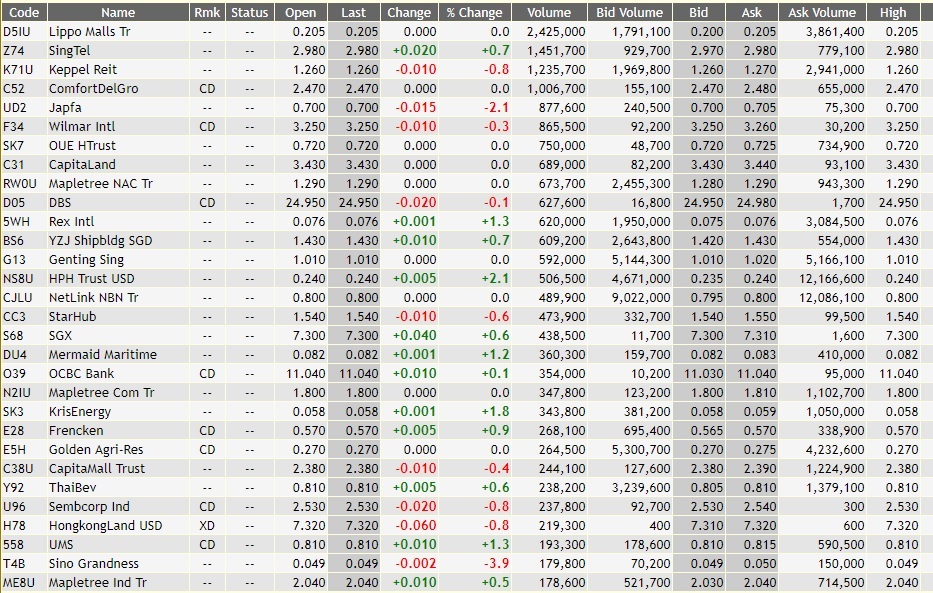Click Lippo Malls volume 2,425,000
933x593 pixels.
(556, 32)
